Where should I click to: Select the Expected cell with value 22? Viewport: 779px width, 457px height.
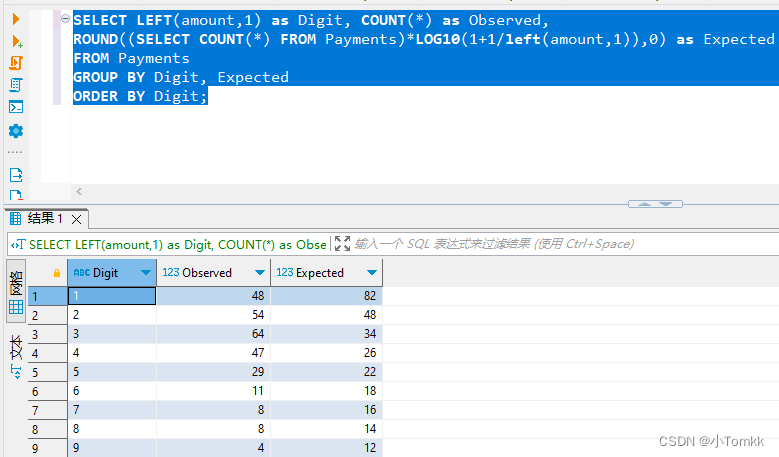326,372
